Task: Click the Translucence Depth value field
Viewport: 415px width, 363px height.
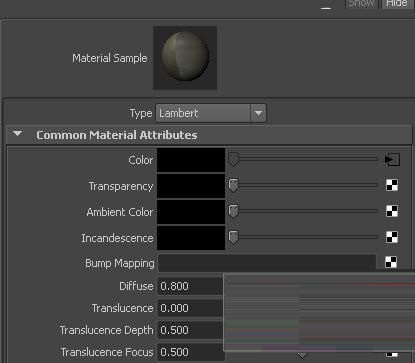Action: (190, 330)
